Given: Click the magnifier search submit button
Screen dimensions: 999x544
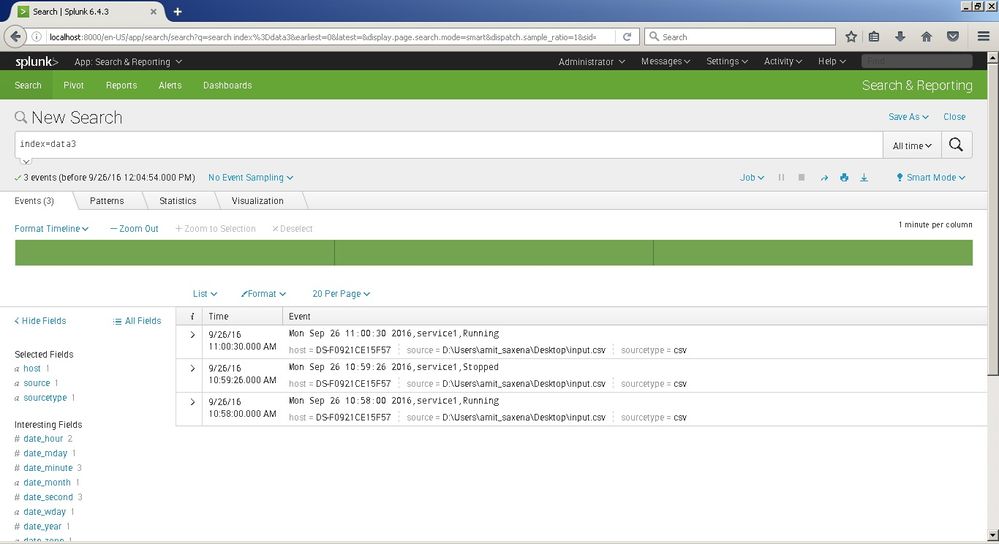Looking at the screenshot, I should 956,145.
